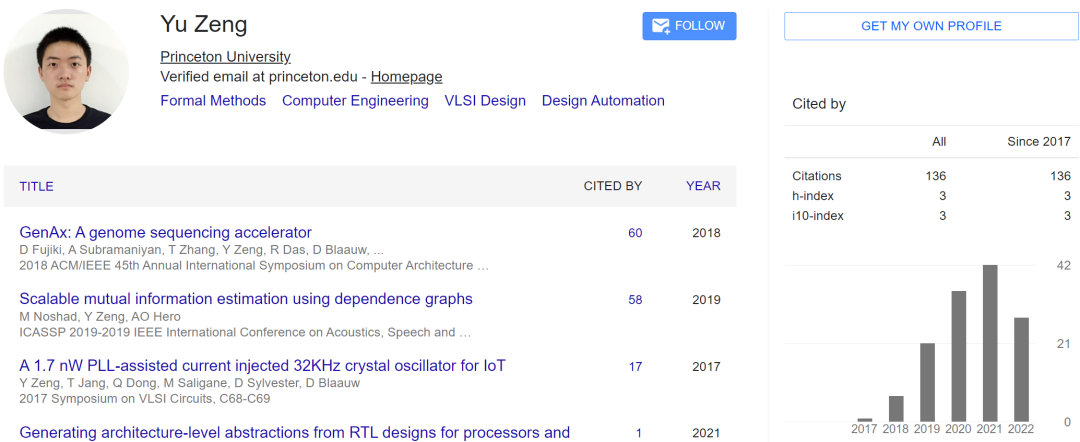
Task: Sort publications by Year column header
Action: coord(703,186)
